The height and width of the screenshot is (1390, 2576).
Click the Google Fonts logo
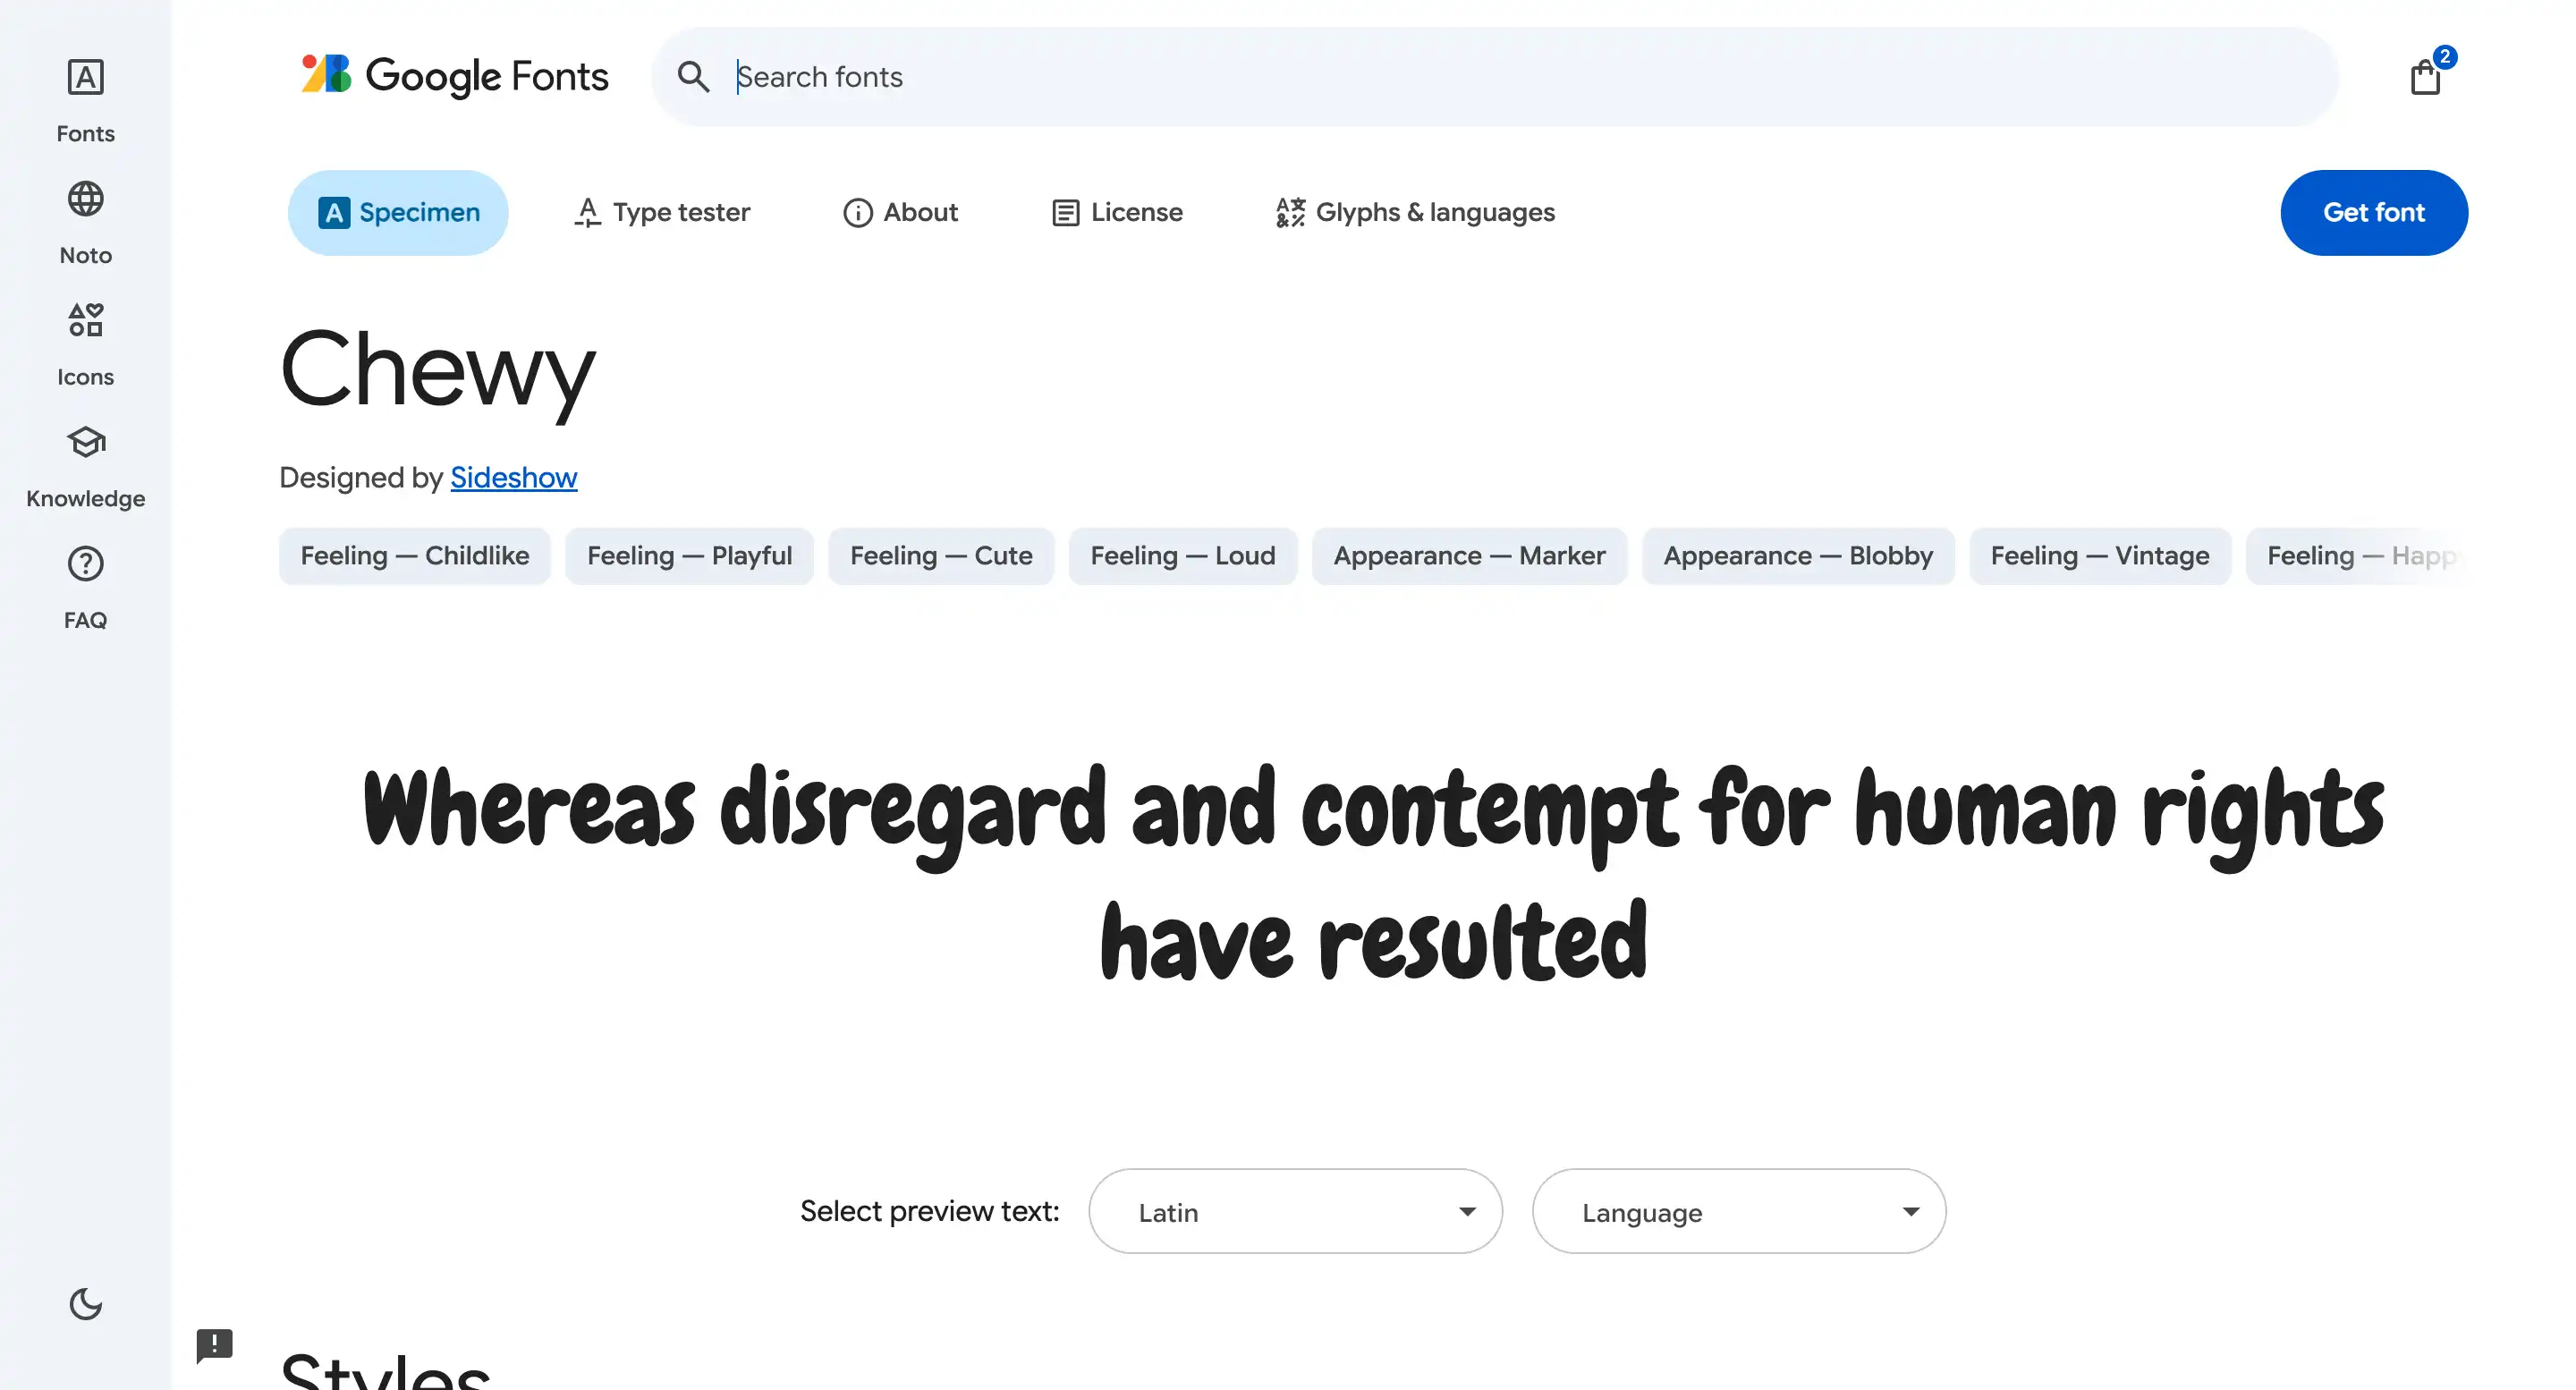[452, 76]
